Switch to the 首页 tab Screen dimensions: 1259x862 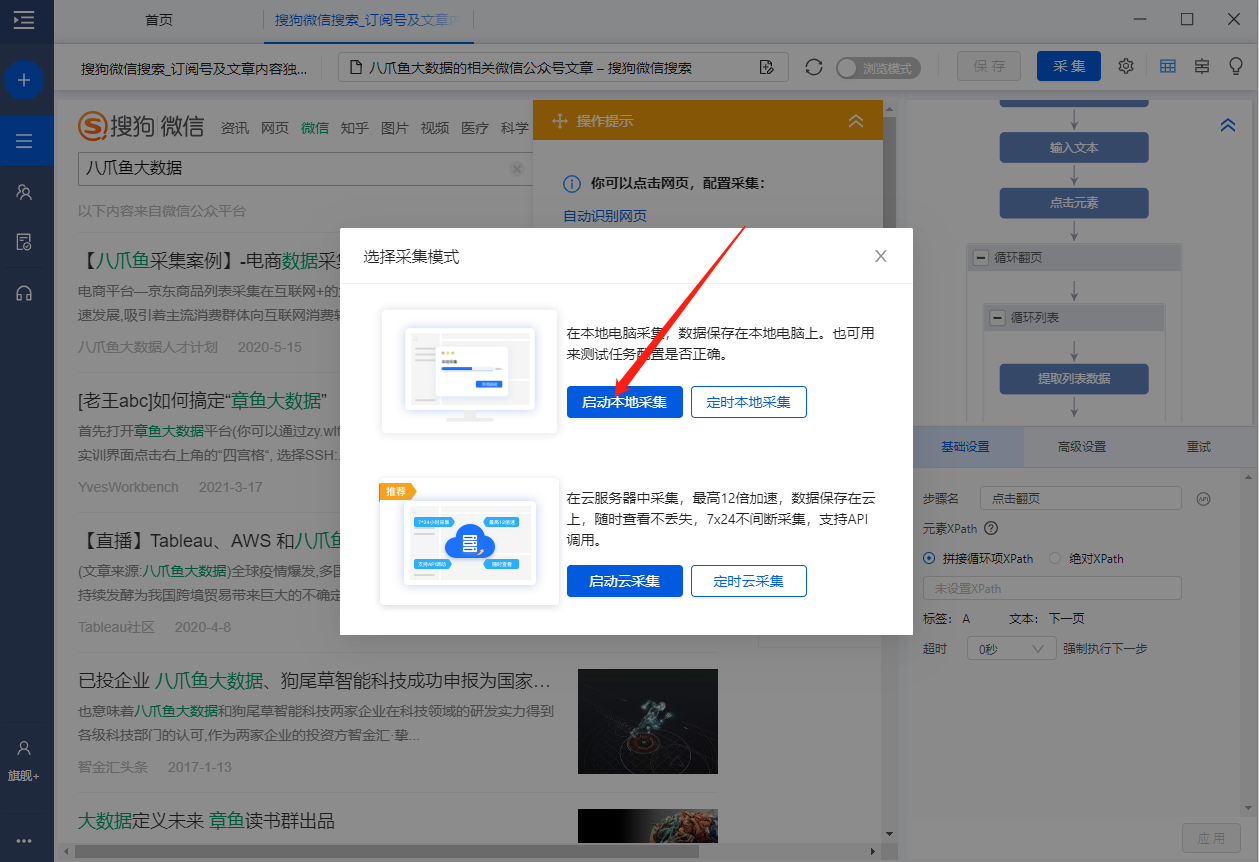[159, 20]
